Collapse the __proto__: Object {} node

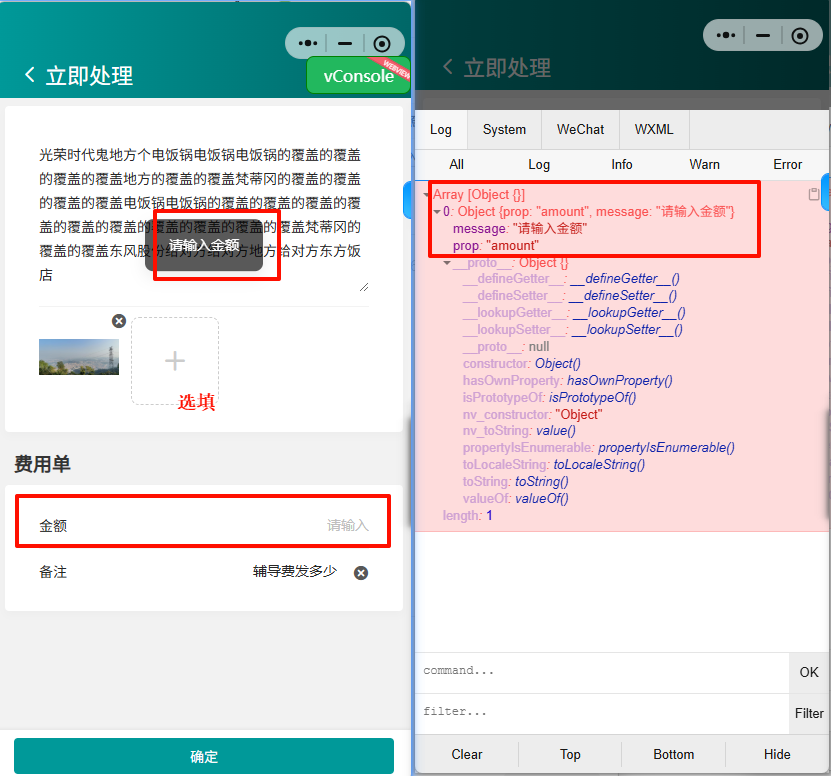[447, 263]
